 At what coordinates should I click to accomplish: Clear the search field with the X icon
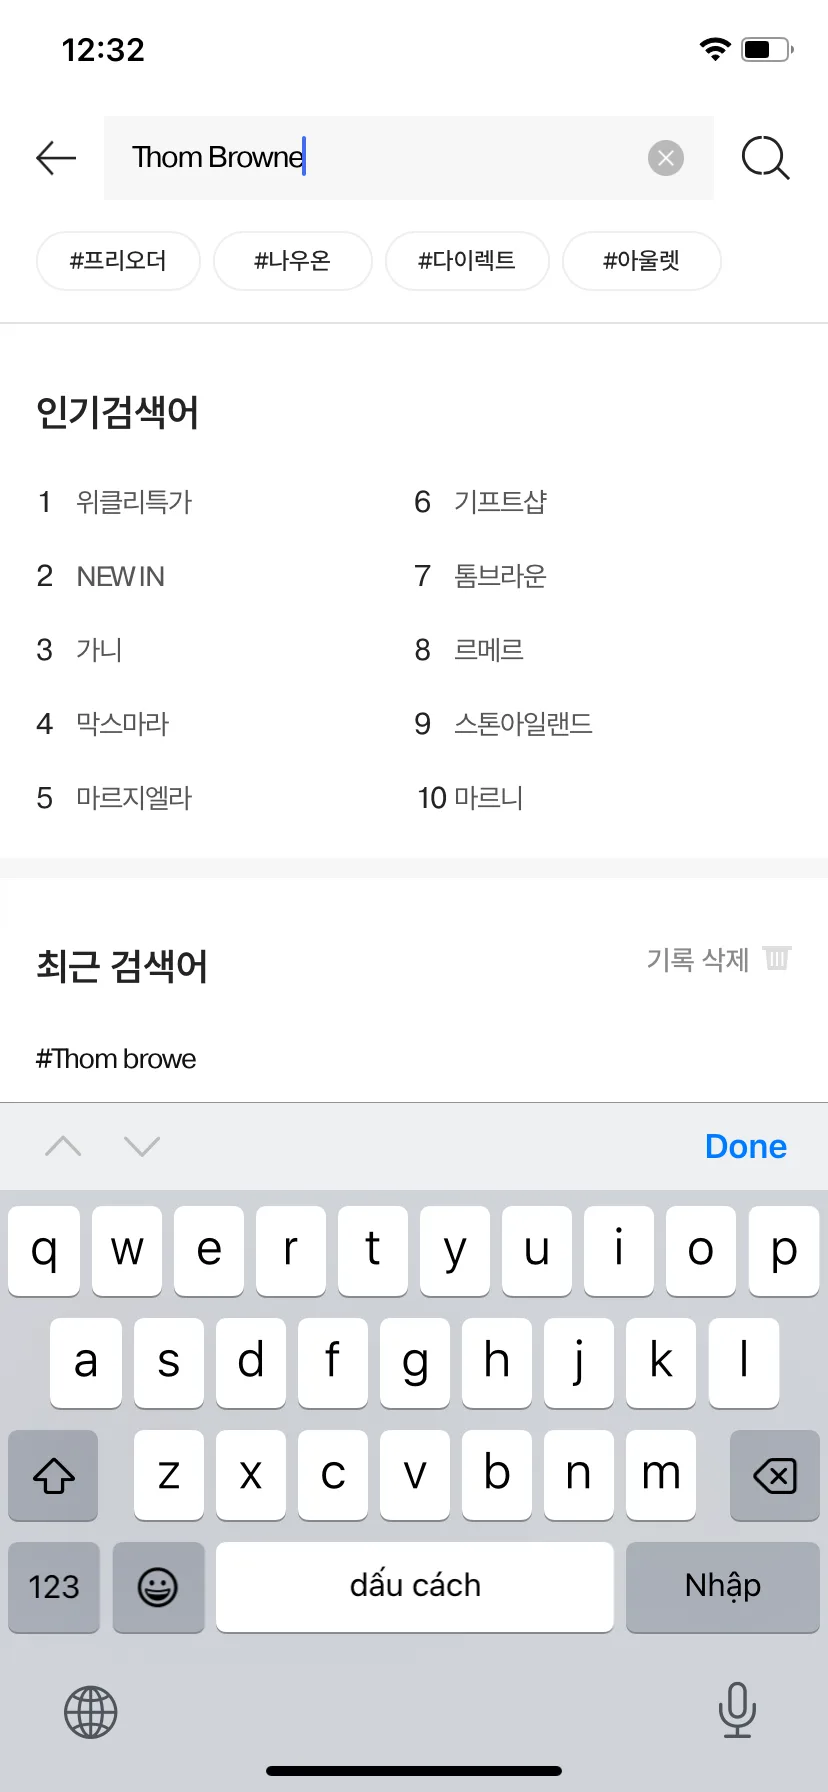pos(666,158)
